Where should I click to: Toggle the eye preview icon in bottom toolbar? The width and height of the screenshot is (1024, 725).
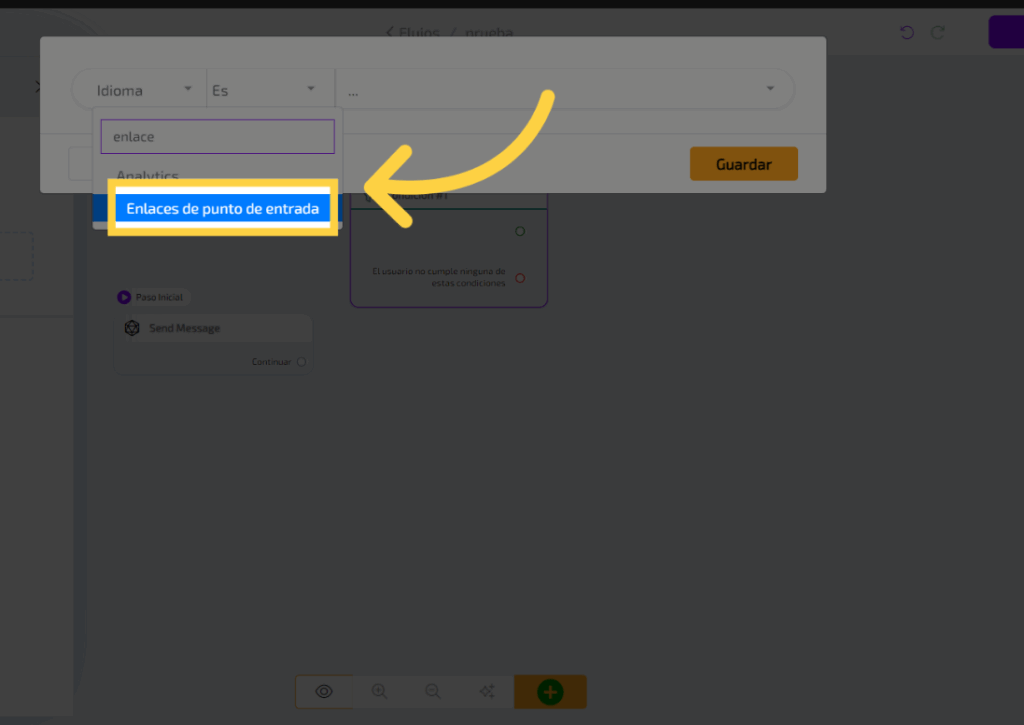[x=324, y=691]
